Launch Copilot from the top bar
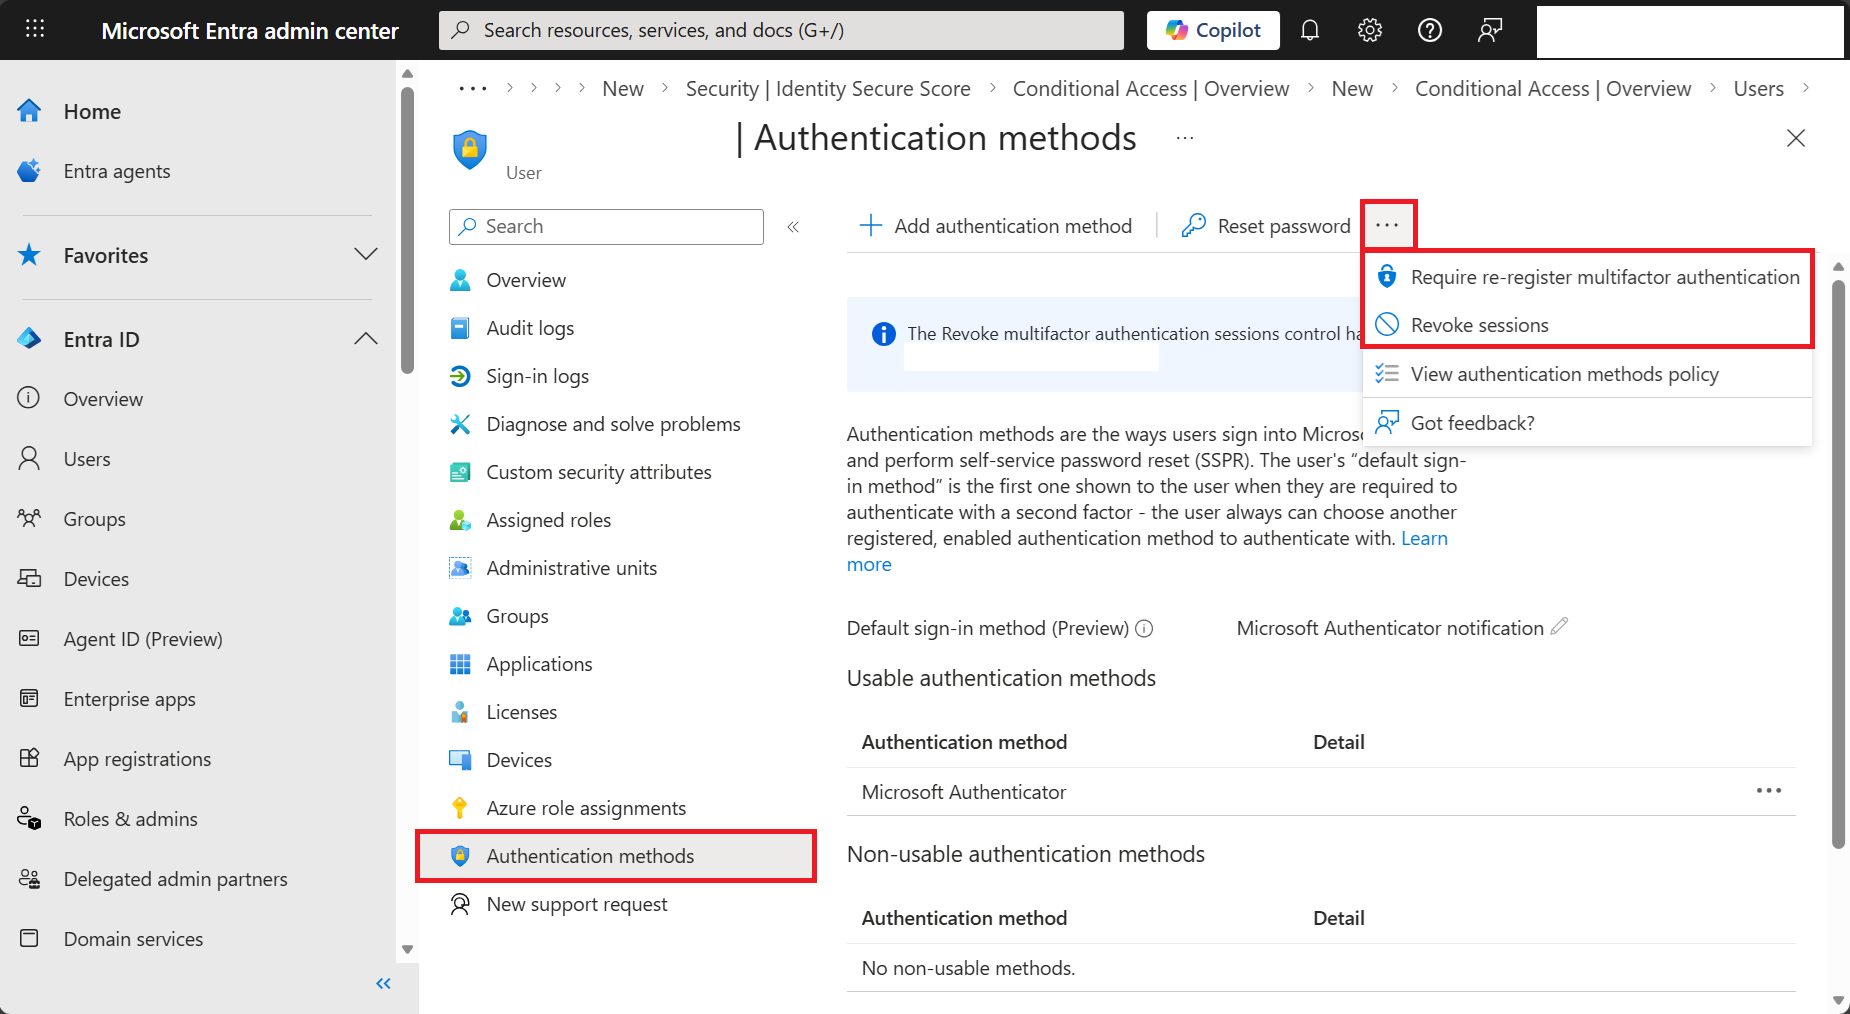The width and height of the screenshot is (1850, 1014). pos(1213,30)
